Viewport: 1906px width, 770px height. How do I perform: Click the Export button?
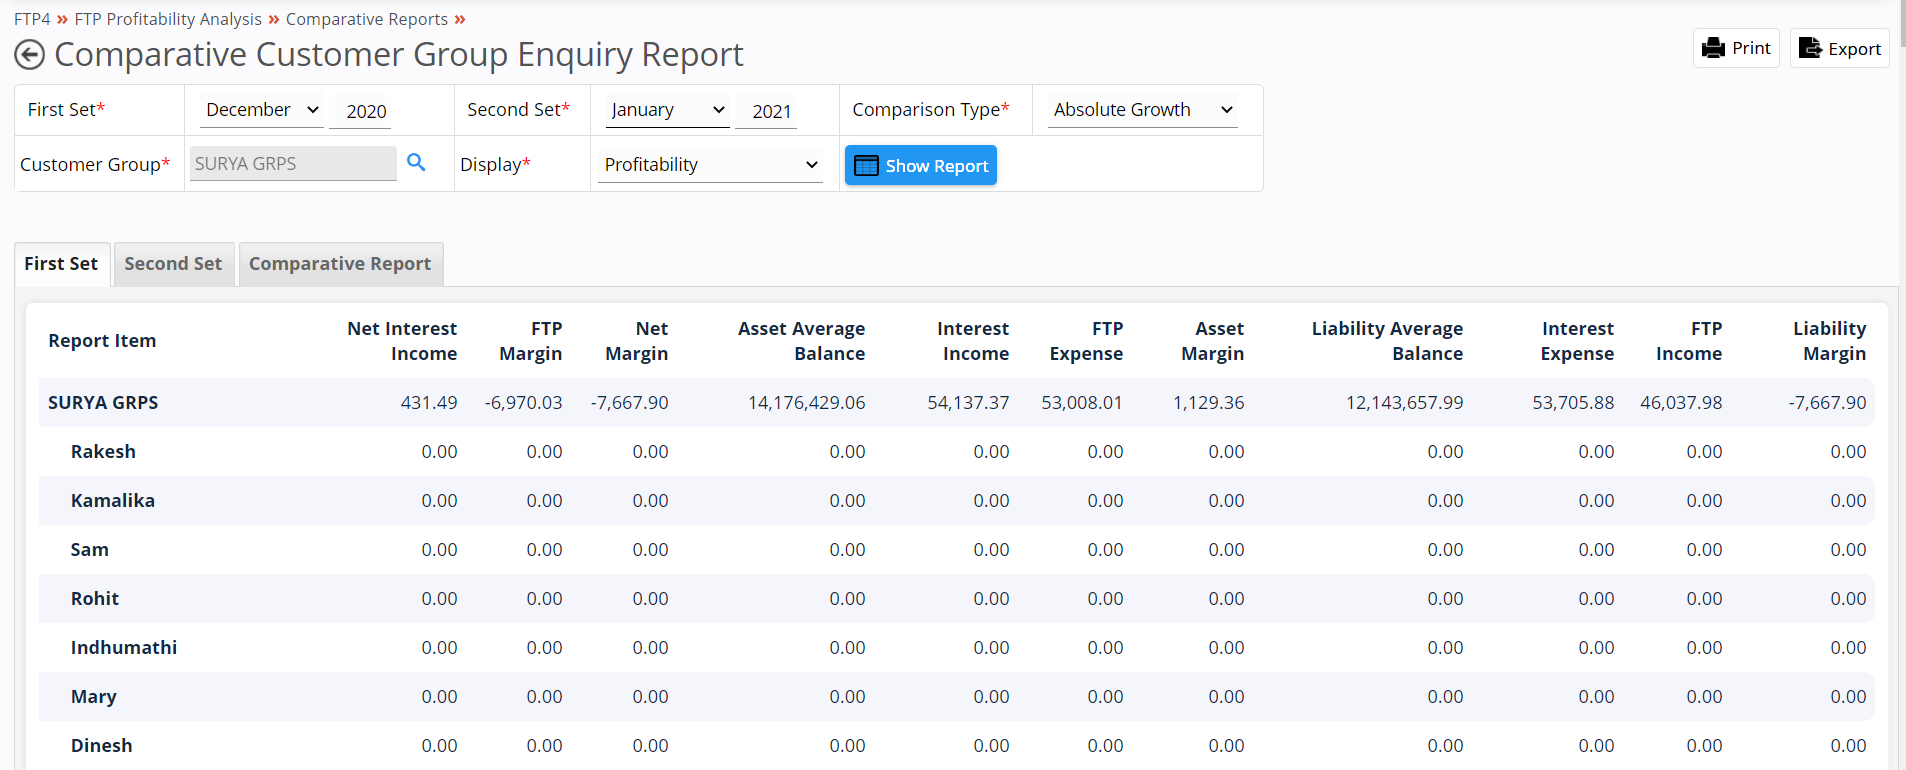(x=1840, y=48)
